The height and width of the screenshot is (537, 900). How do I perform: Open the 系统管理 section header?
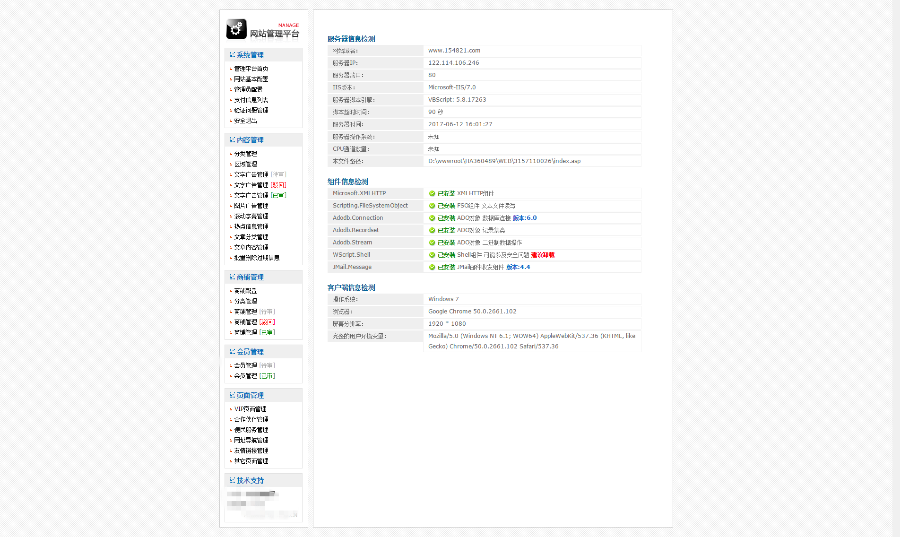263,55
